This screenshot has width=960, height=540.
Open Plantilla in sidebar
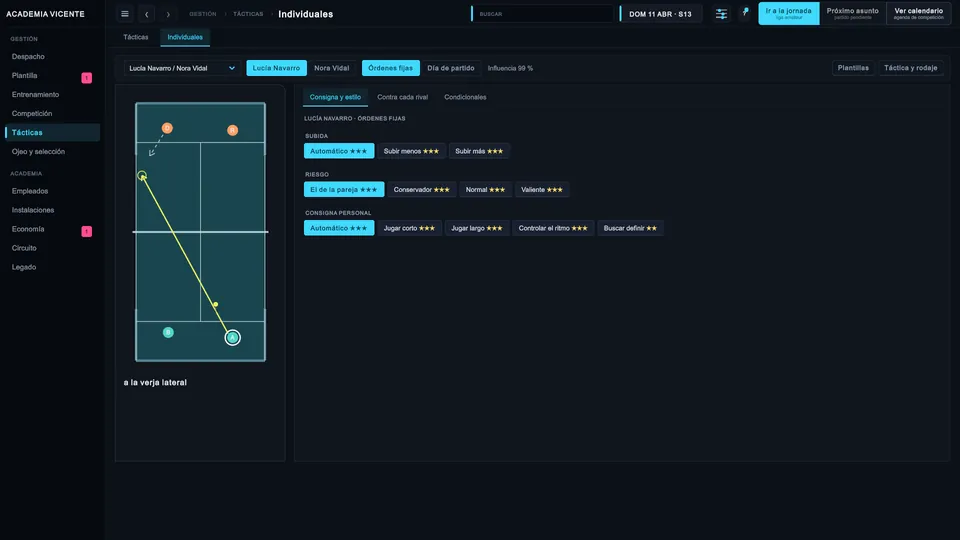(53, 75)
